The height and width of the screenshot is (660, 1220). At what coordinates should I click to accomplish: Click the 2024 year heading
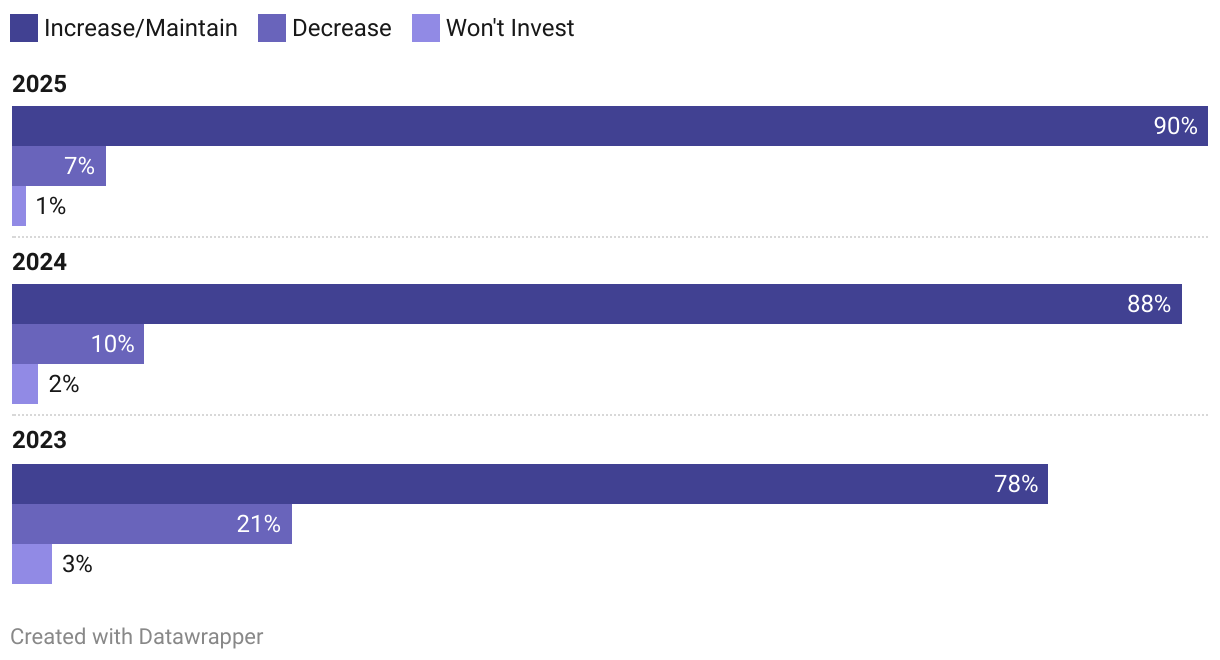pos(39,262)
